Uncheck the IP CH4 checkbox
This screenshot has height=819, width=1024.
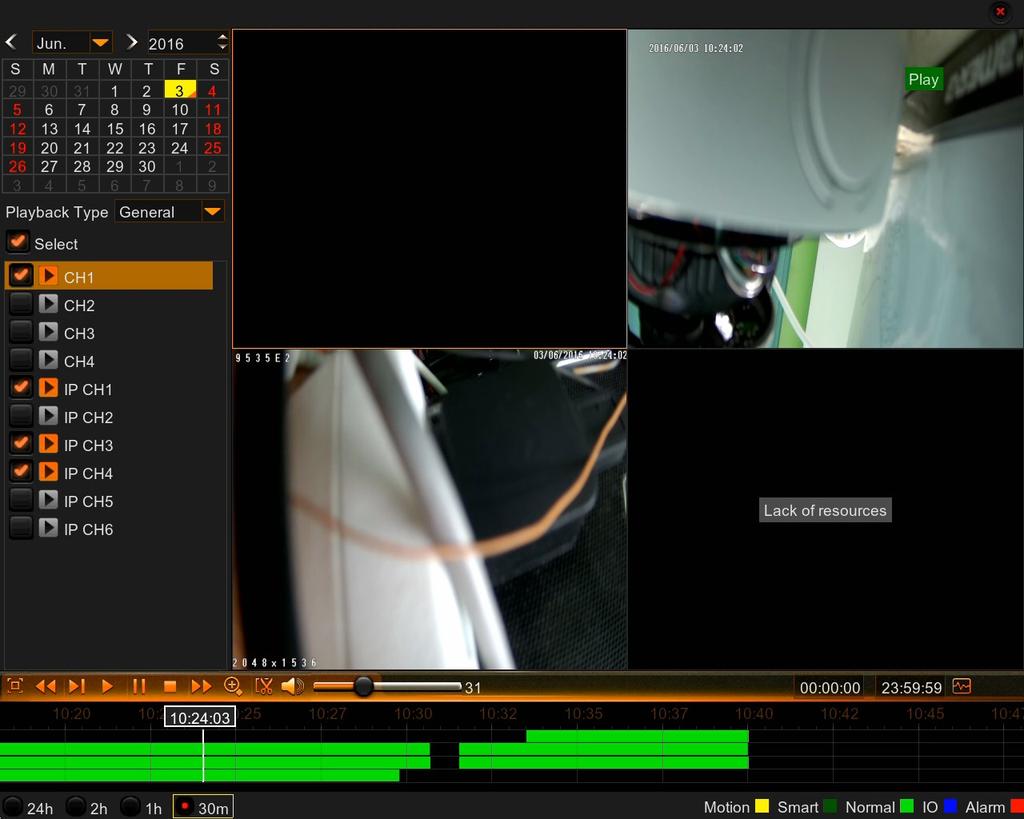point(20,472)
